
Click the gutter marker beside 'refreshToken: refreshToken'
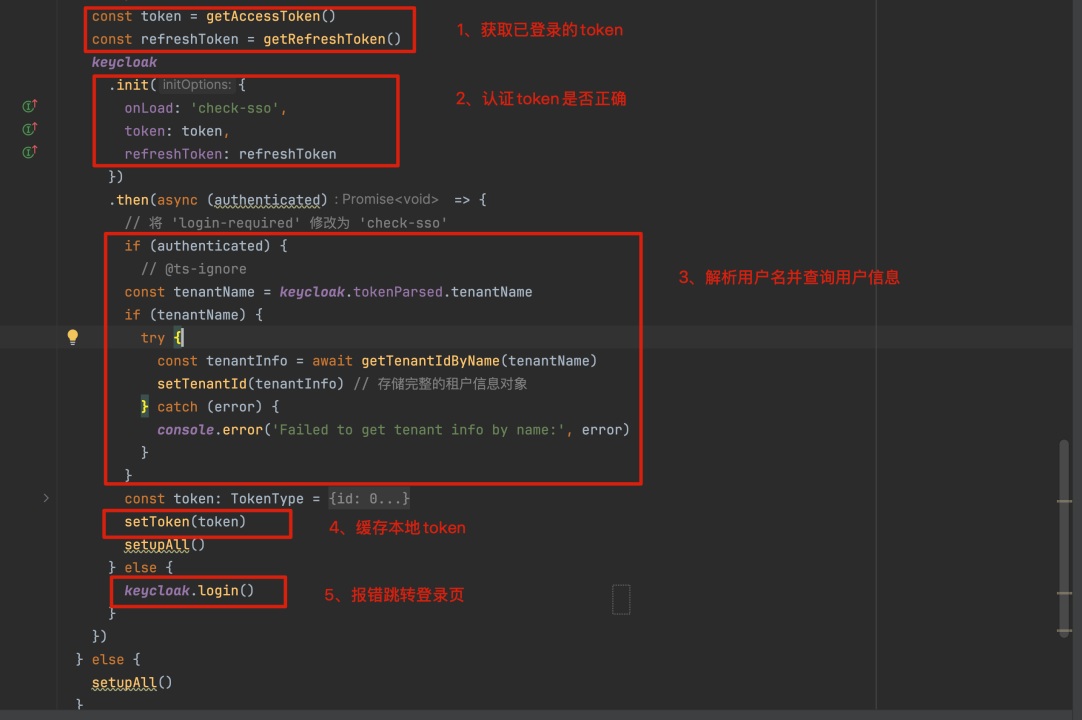pyautogui.click(x=30, y=152)
